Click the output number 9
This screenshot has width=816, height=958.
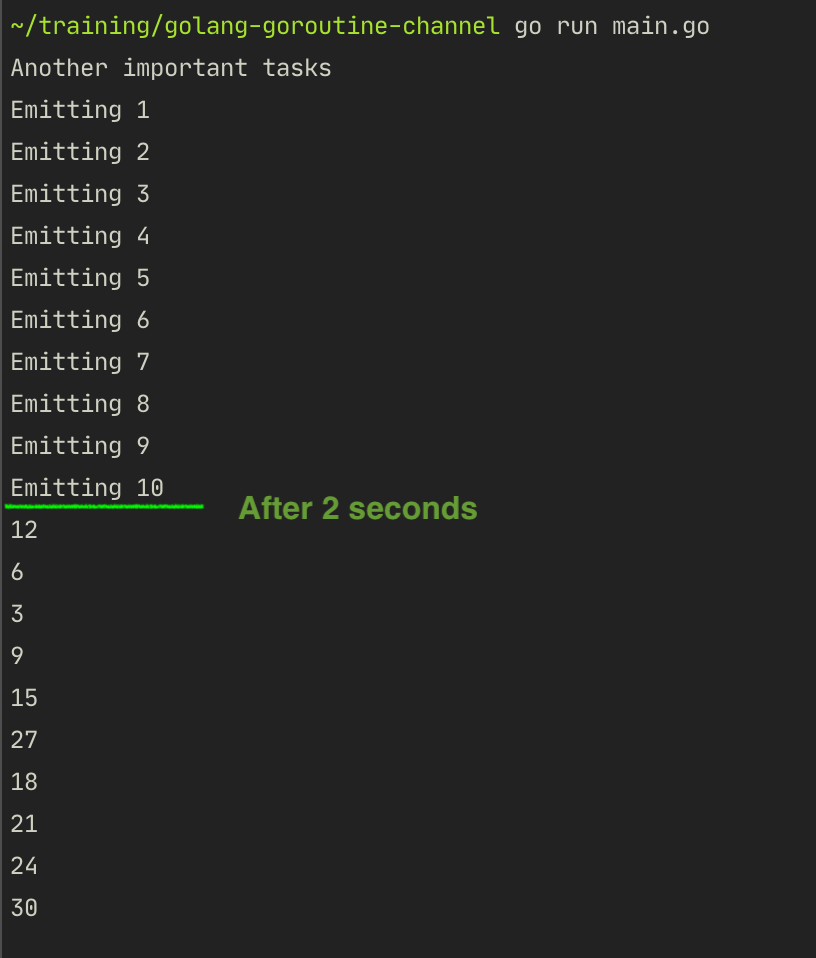click(x=17, y=656)
